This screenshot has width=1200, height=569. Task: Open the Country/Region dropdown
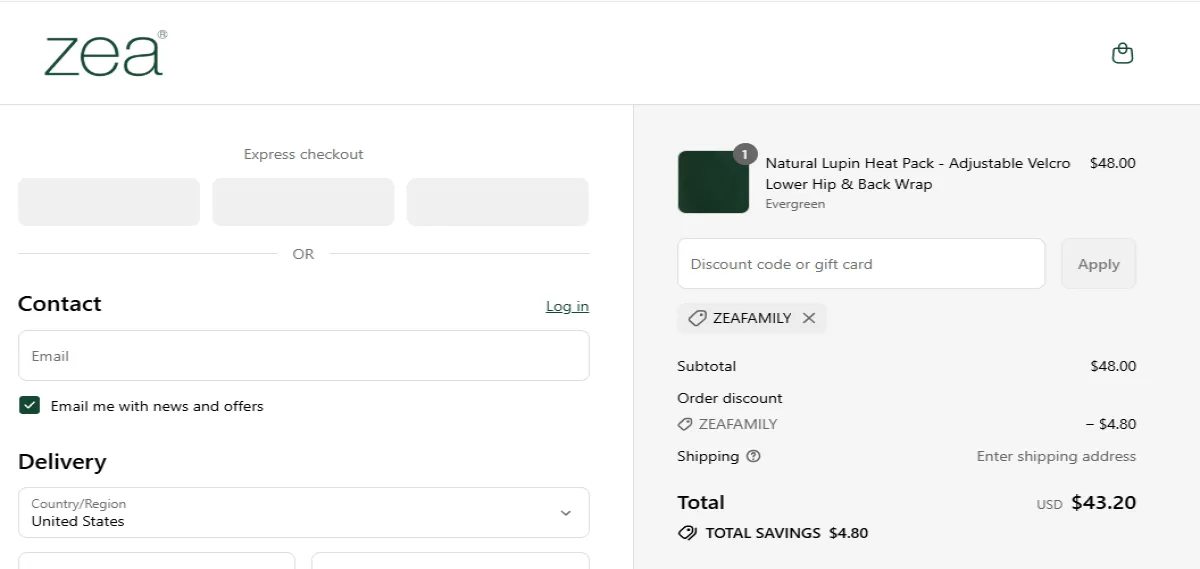click(304, 512)
